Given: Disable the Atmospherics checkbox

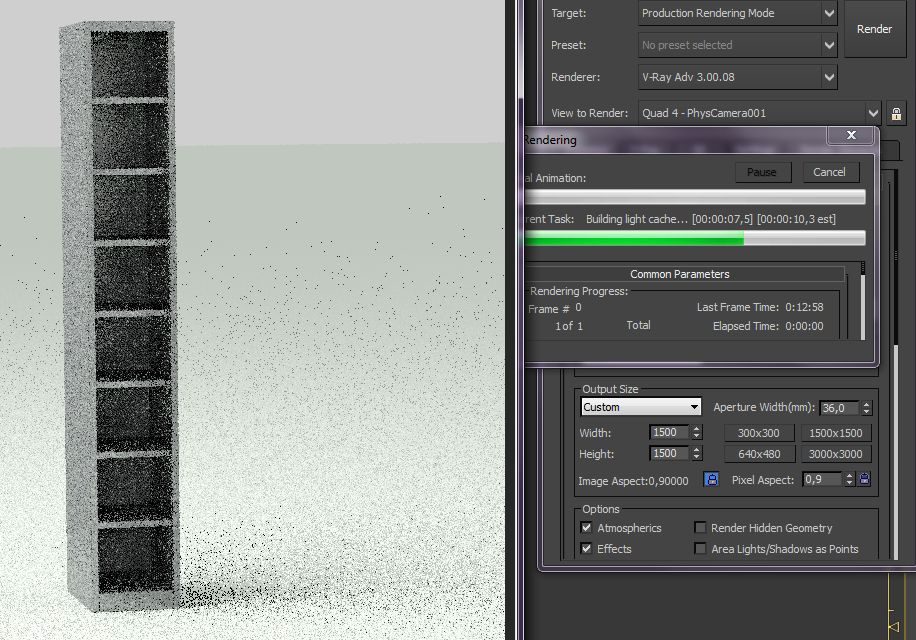Looking at the screenshot, I should coord(587,527).
